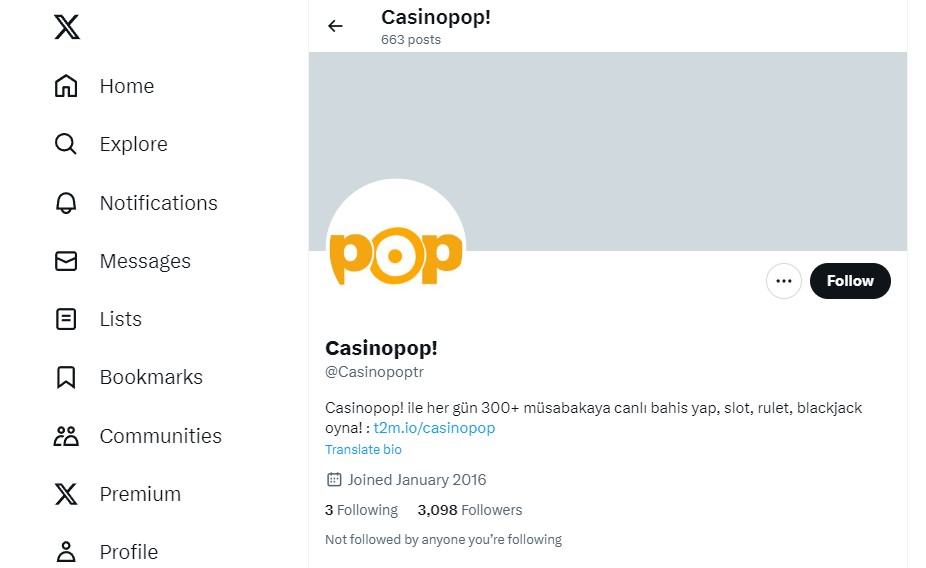Open the Profile person icon
The image size is (926, 568).
pos(66,552)
